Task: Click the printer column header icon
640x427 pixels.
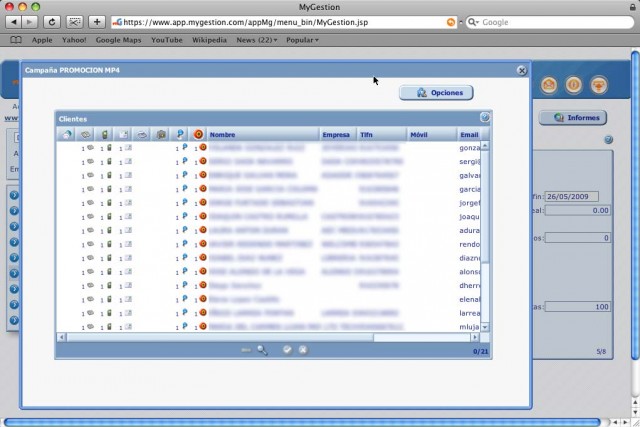Action: coord(142,134)
